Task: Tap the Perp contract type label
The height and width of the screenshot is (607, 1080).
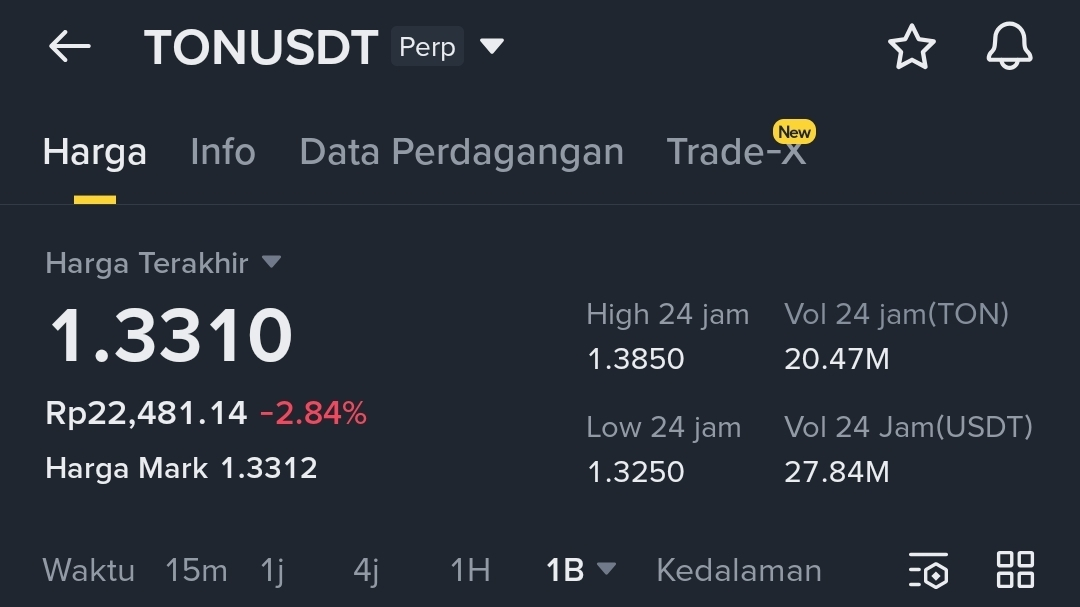Action: (427, 47)
